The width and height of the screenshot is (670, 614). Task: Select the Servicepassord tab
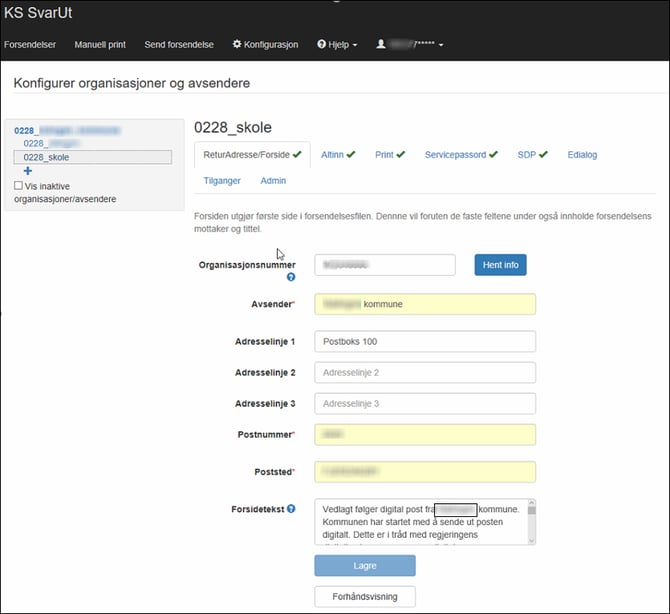pyautogui.click(x=460, y=155)
